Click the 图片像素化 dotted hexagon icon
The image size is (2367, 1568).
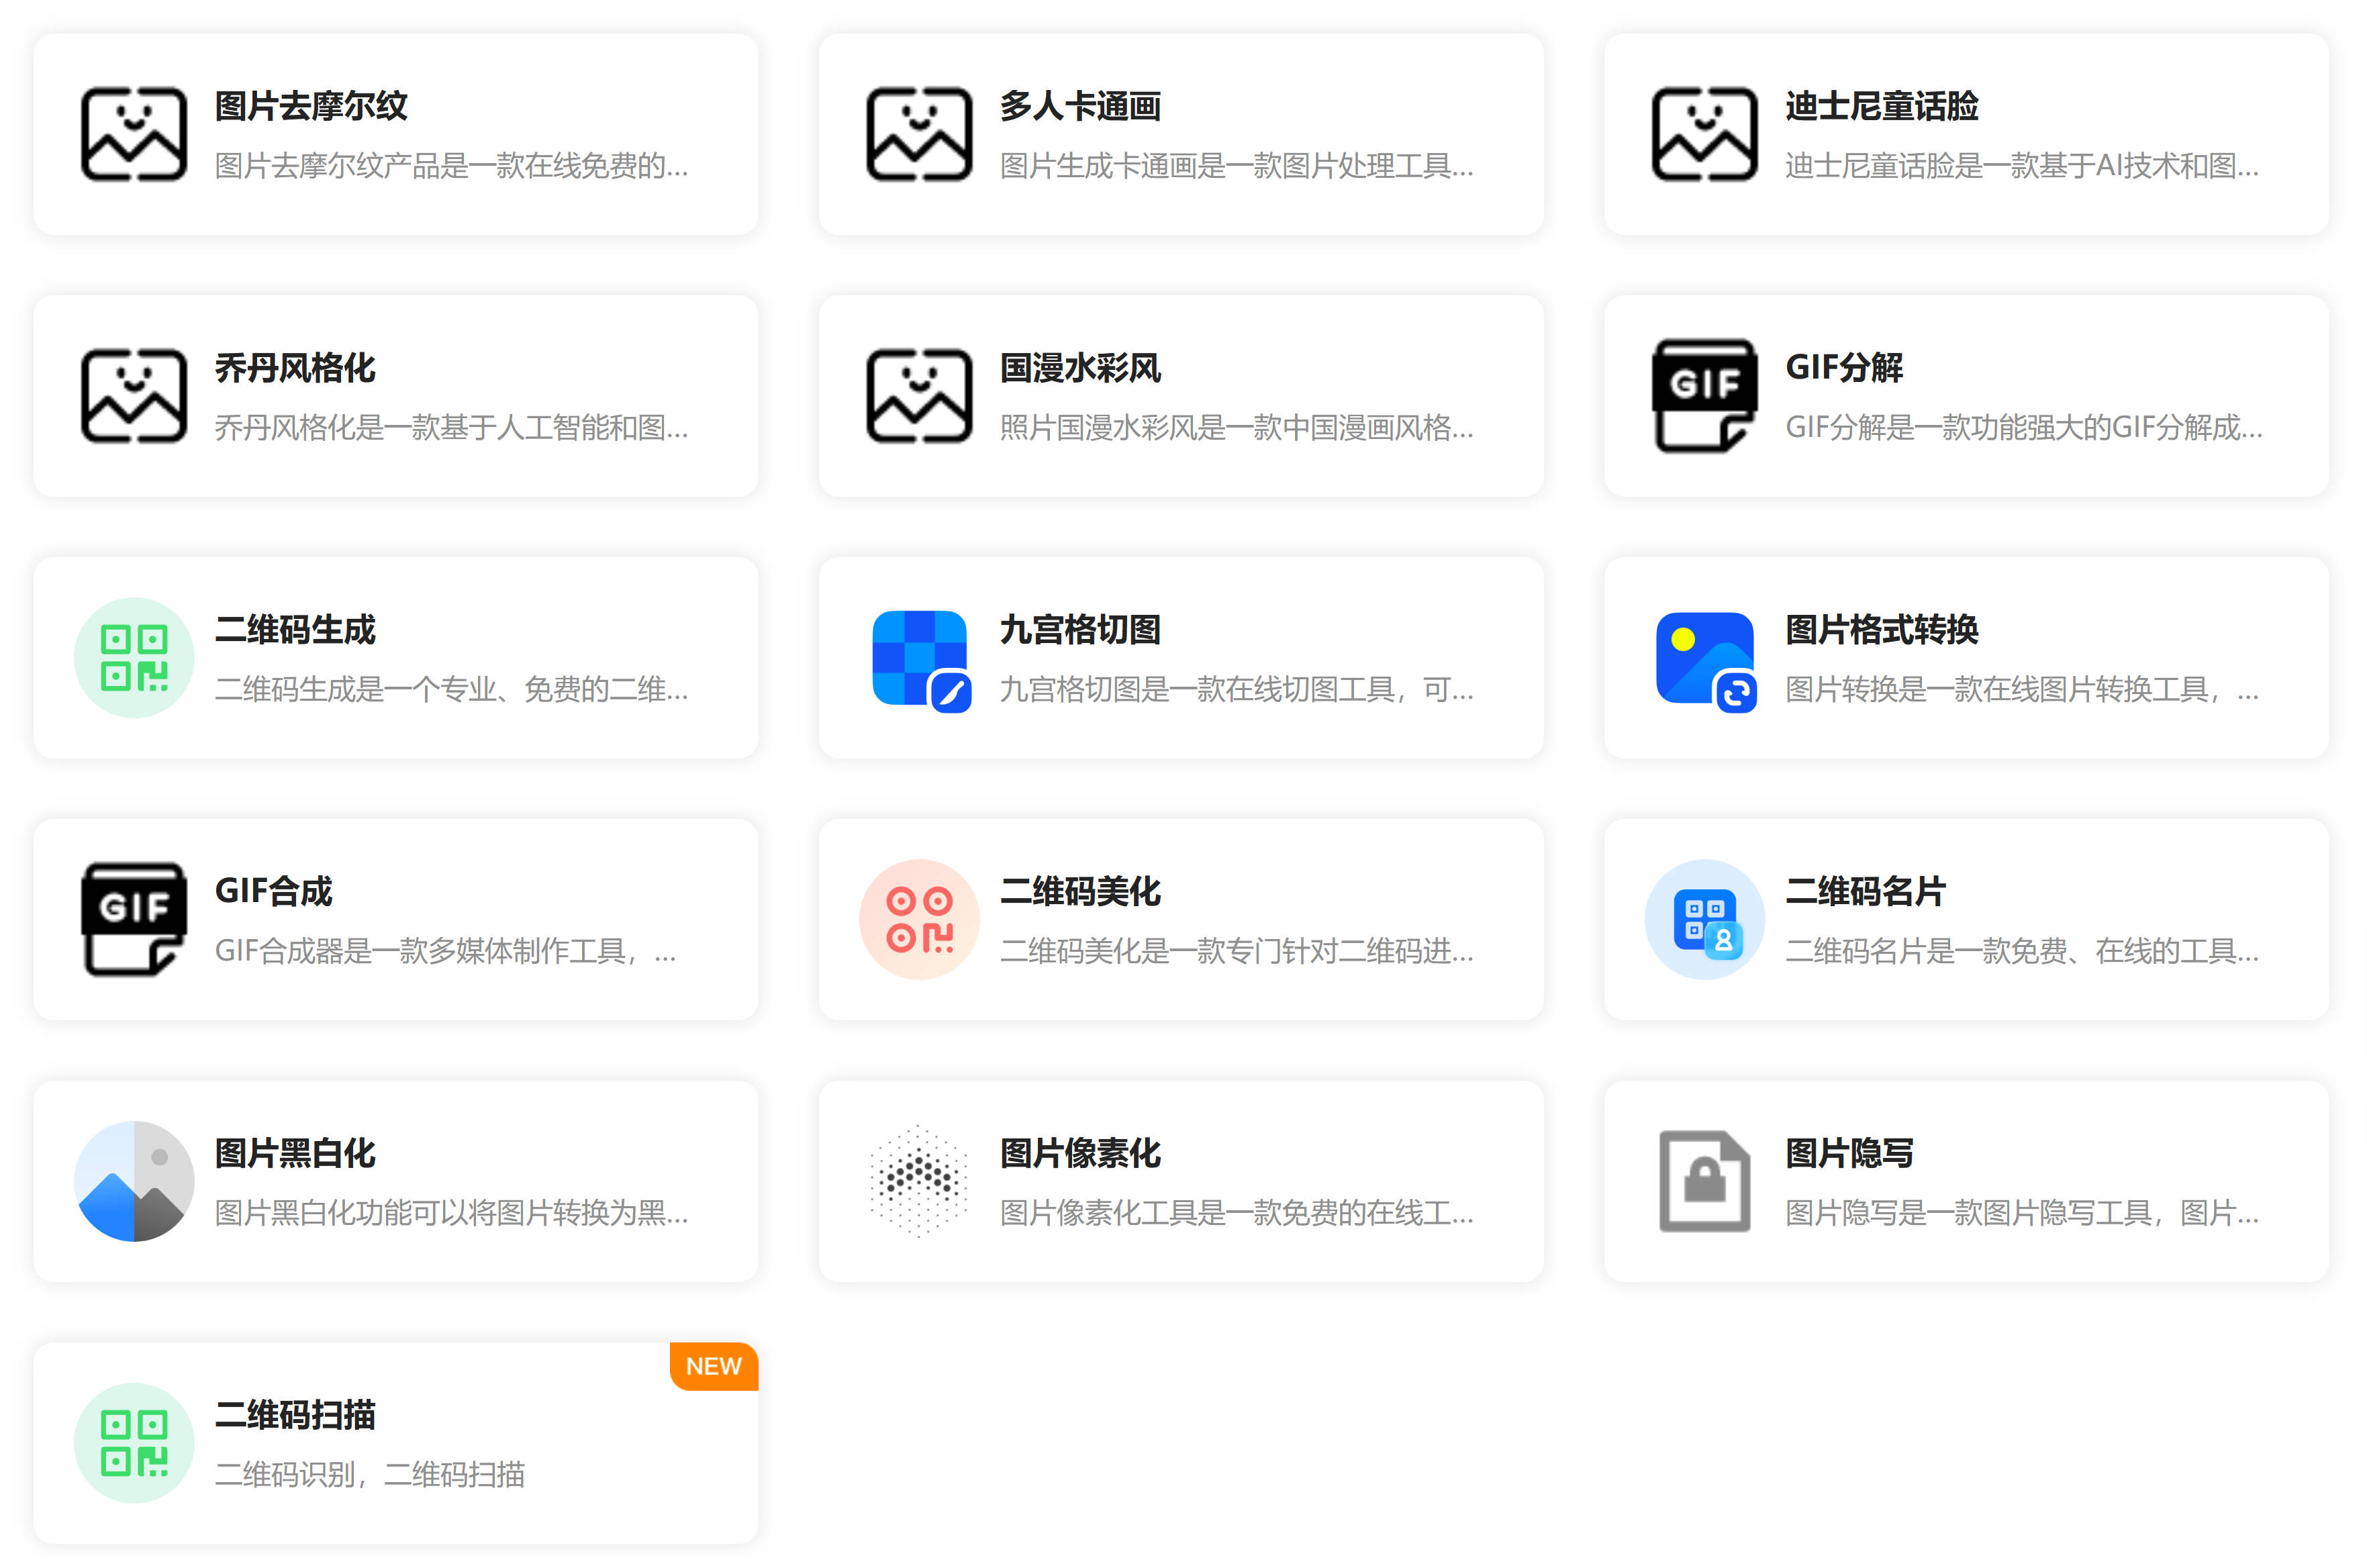pyautogui.click(x=919, y=1181)
